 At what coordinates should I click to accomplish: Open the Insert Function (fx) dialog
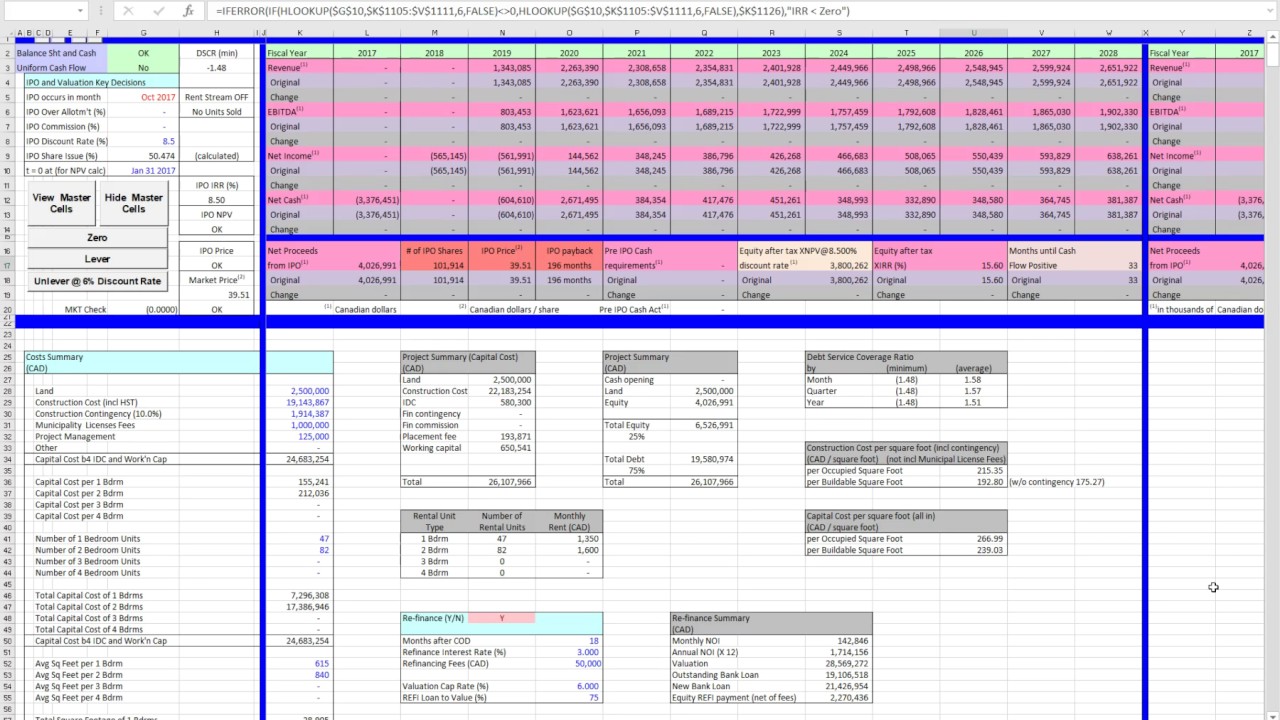pos(189,11)
